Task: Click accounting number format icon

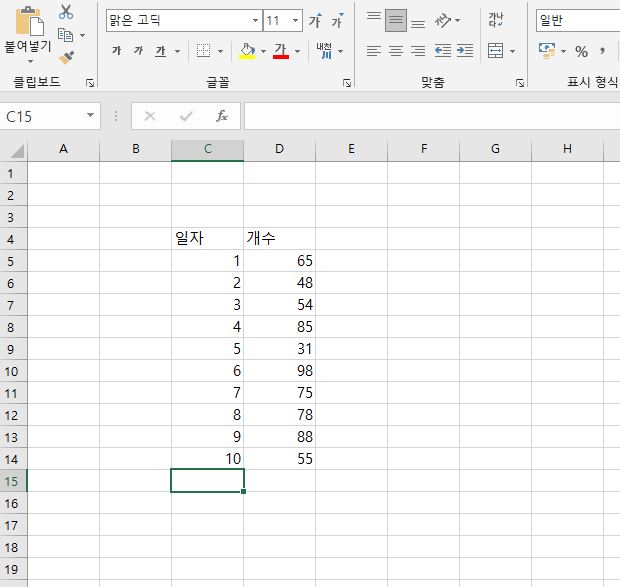Action: click(x=547, y=51)
